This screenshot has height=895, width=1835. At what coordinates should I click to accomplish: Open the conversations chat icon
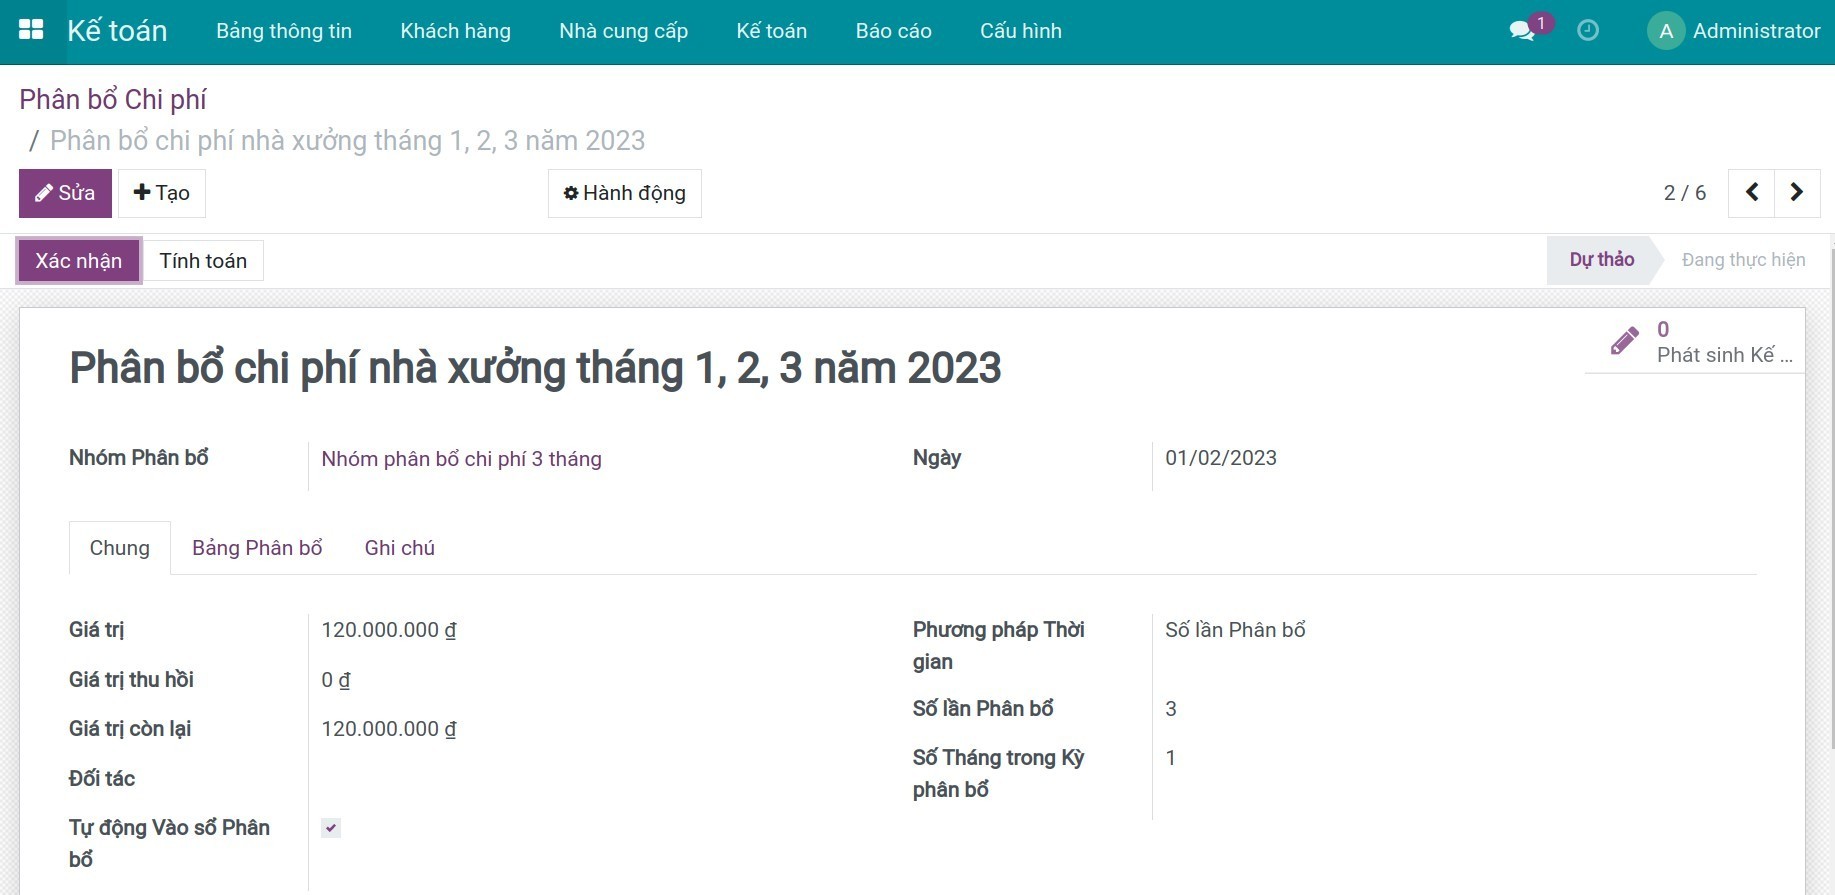click(x=1522, y=31)
